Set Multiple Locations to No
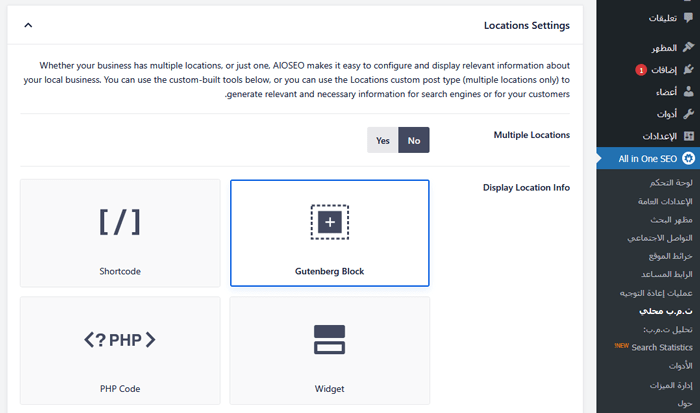 [x=414, y=141]
